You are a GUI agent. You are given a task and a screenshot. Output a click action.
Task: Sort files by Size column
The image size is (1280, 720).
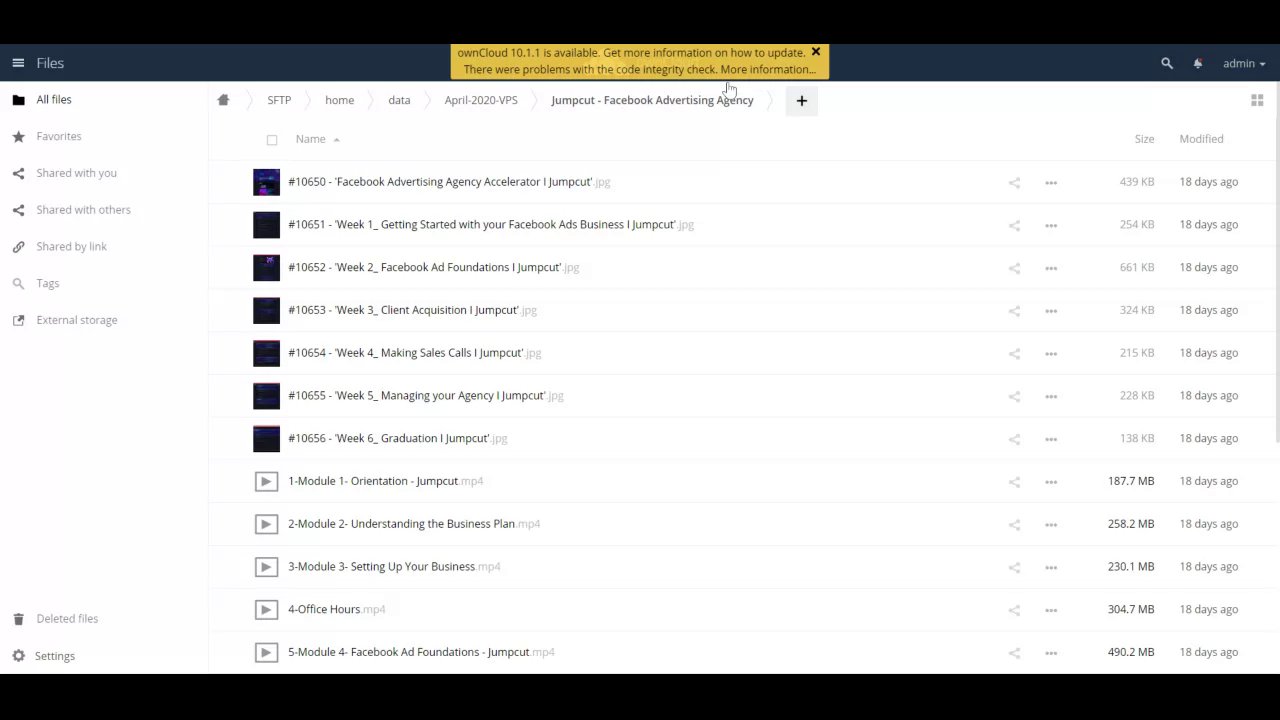(1144, 139)
